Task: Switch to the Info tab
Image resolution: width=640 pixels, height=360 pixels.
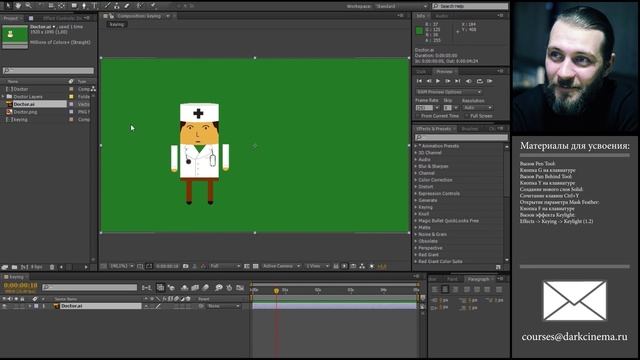Action: (421, 16)
